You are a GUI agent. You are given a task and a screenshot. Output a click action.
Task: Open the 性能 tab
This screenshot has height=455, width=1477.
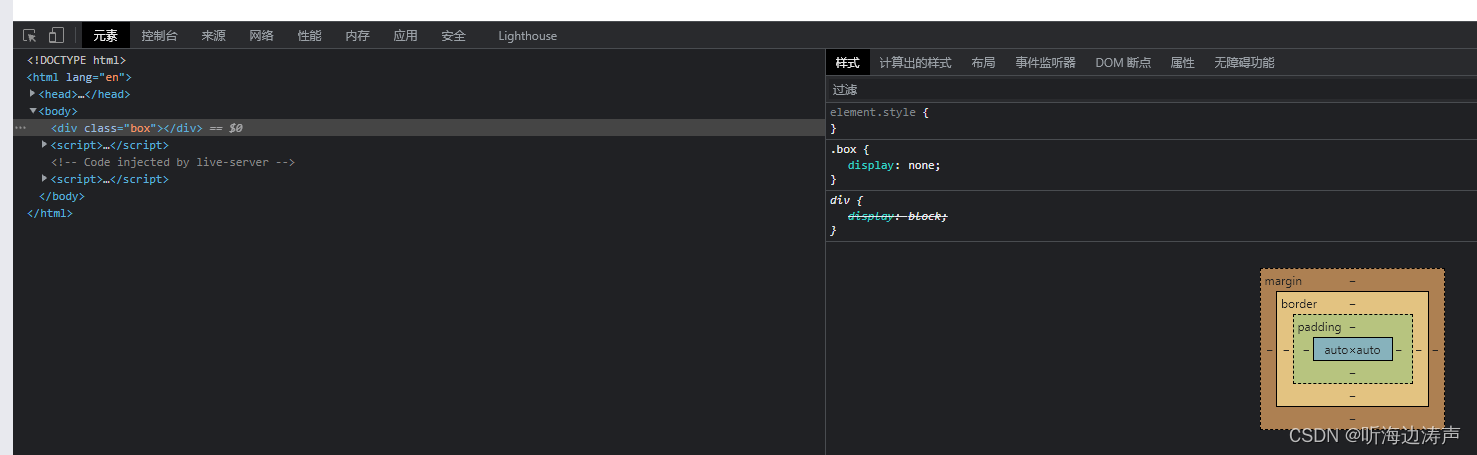(309, 36)
